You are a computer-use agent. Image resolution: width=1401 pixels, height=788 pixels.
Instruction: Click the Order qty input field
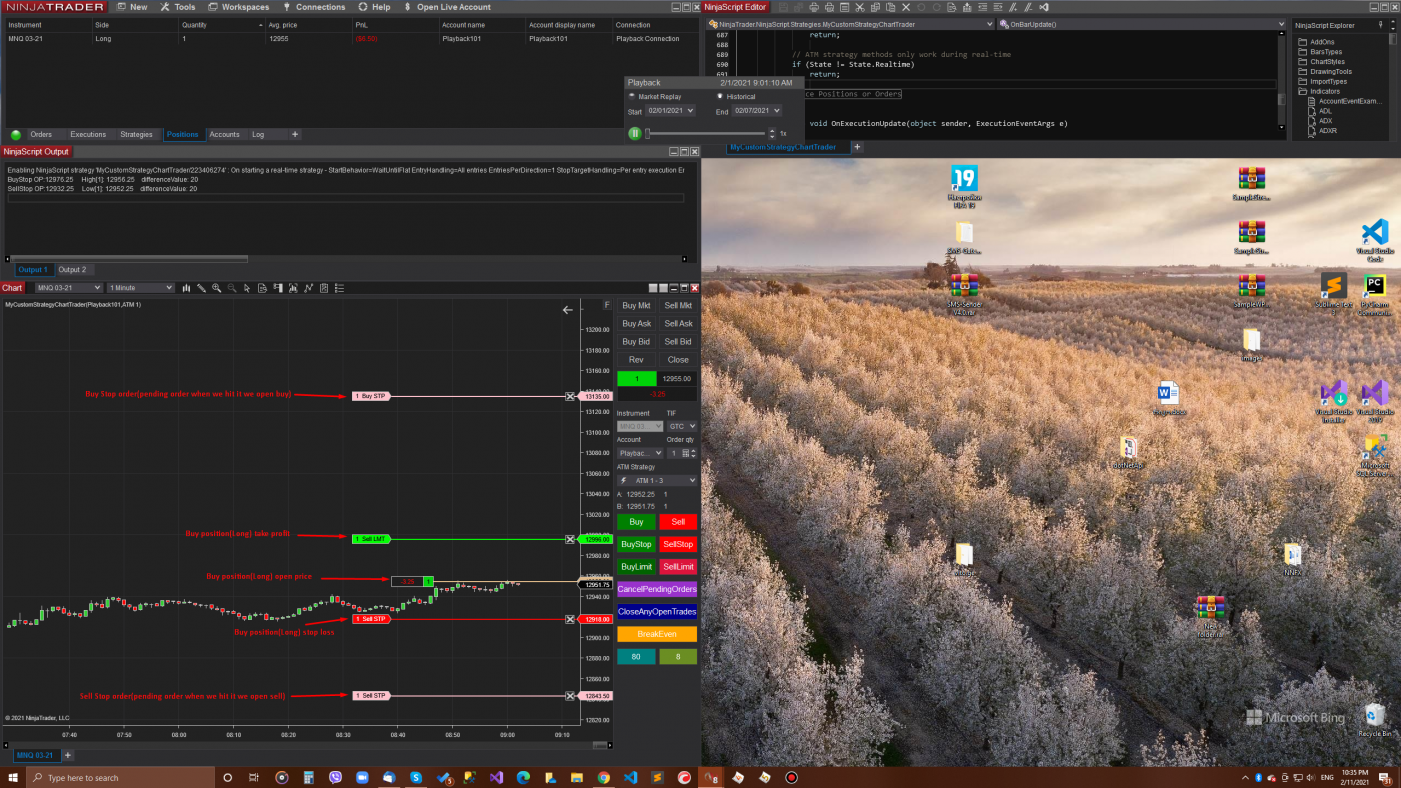coord(673,453)
